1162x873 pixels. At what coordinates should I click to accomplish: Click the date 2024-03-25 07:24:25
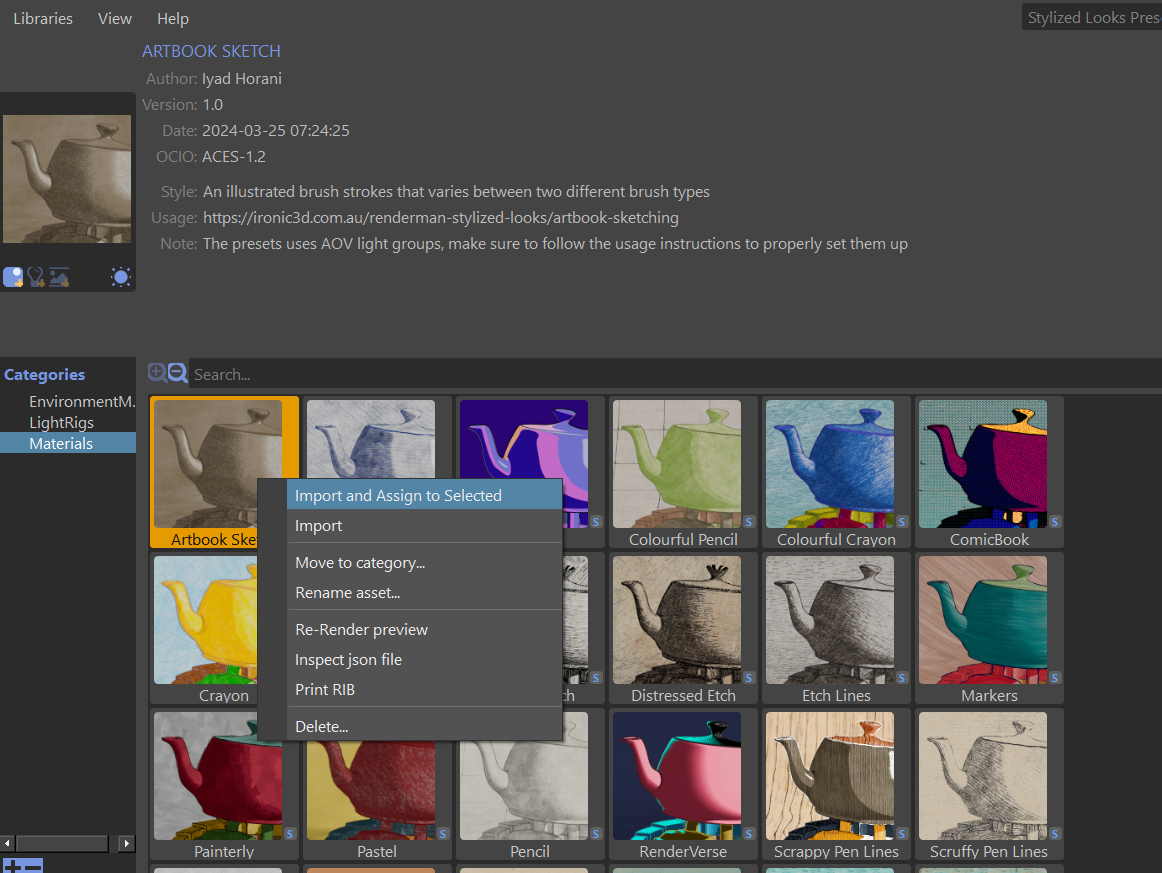pyautogui.click(x=276, y=130)
